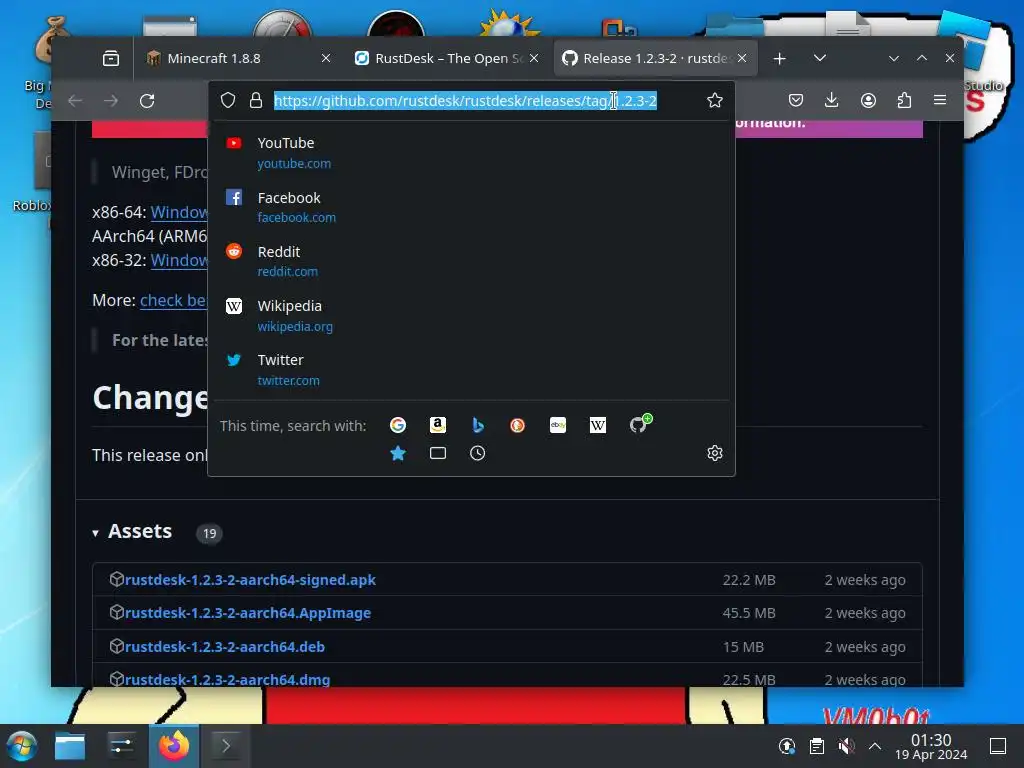Choose the YouTube suggestion
This screenshot has height=768, width=1024.
click(472, 153)
